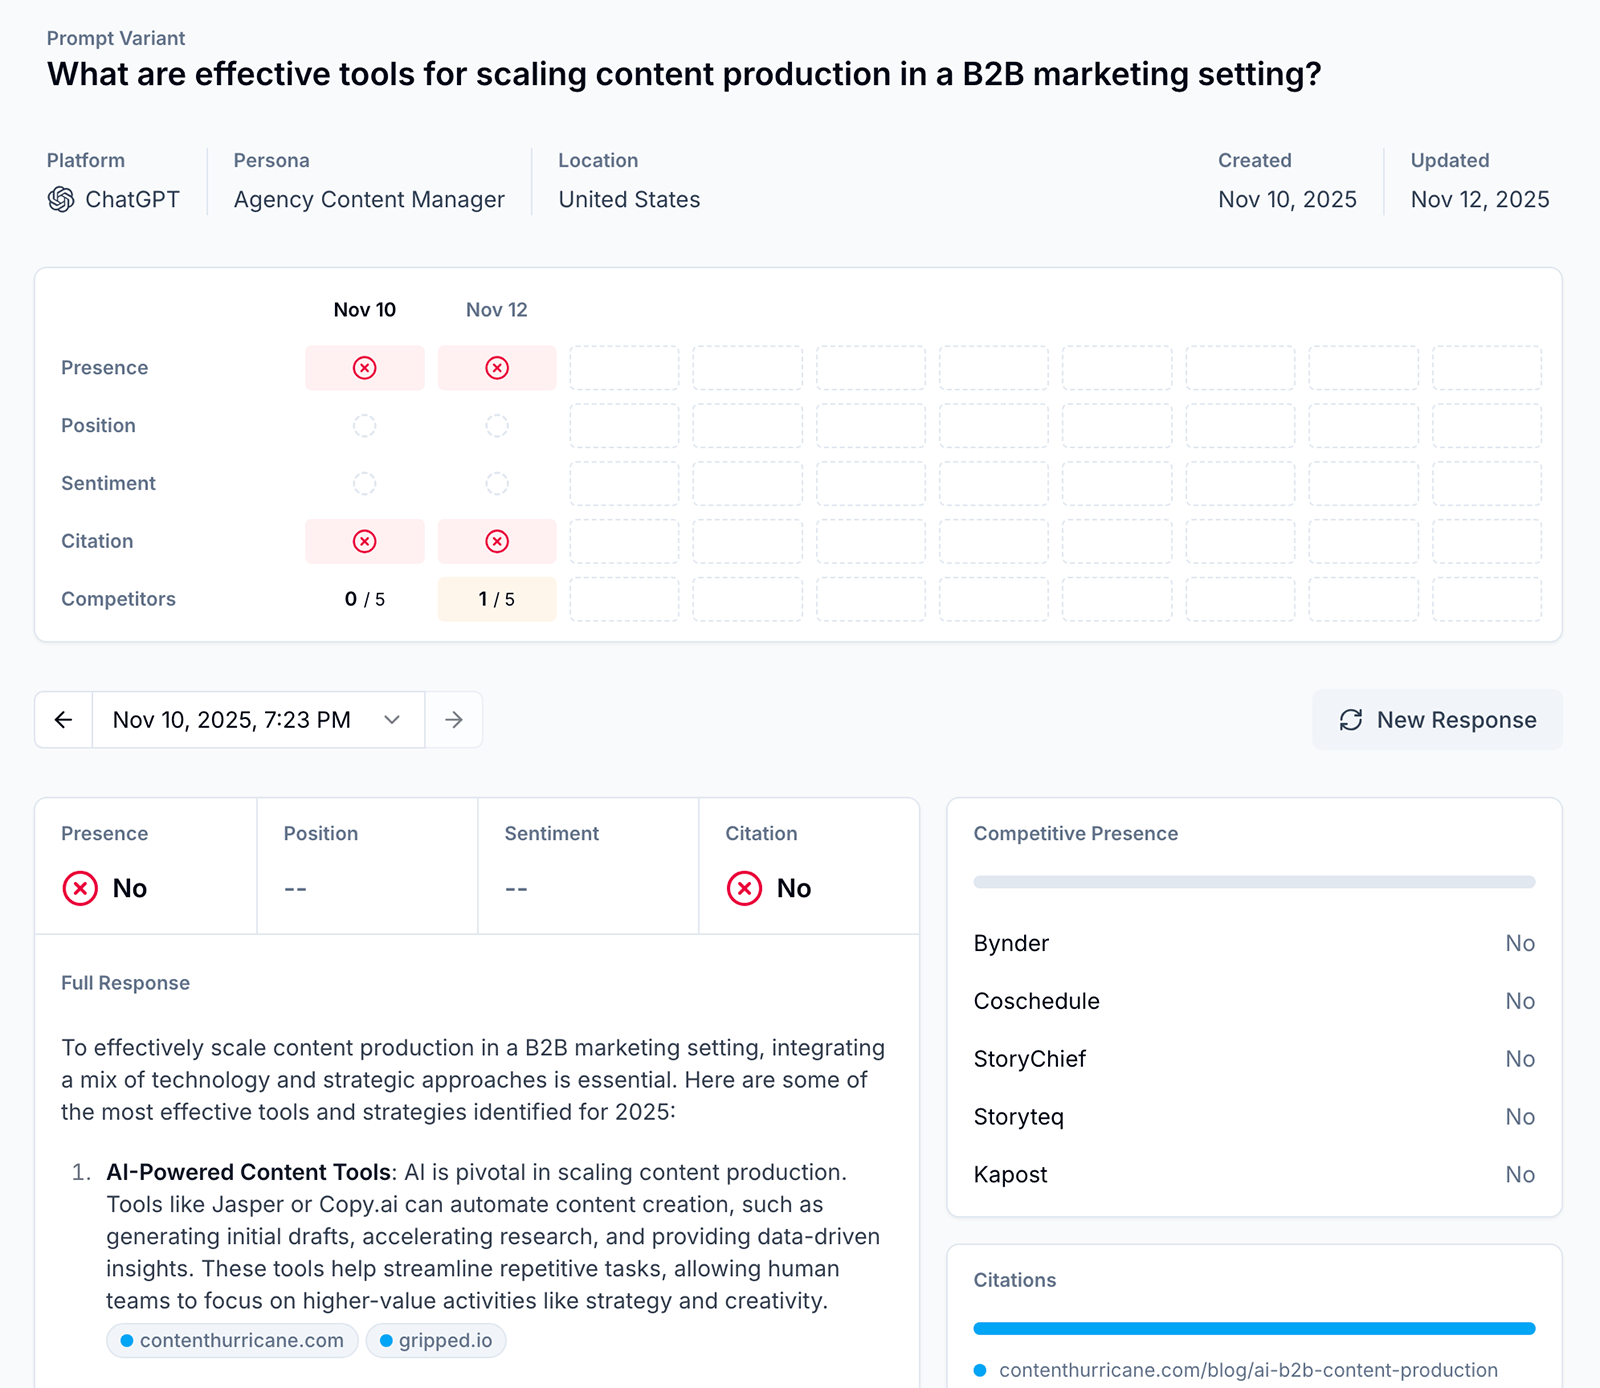The height and width of the screenshot is (1388, 1600).
Task: Click the blue Citations progress bar
Action: pos(1254,1328)
